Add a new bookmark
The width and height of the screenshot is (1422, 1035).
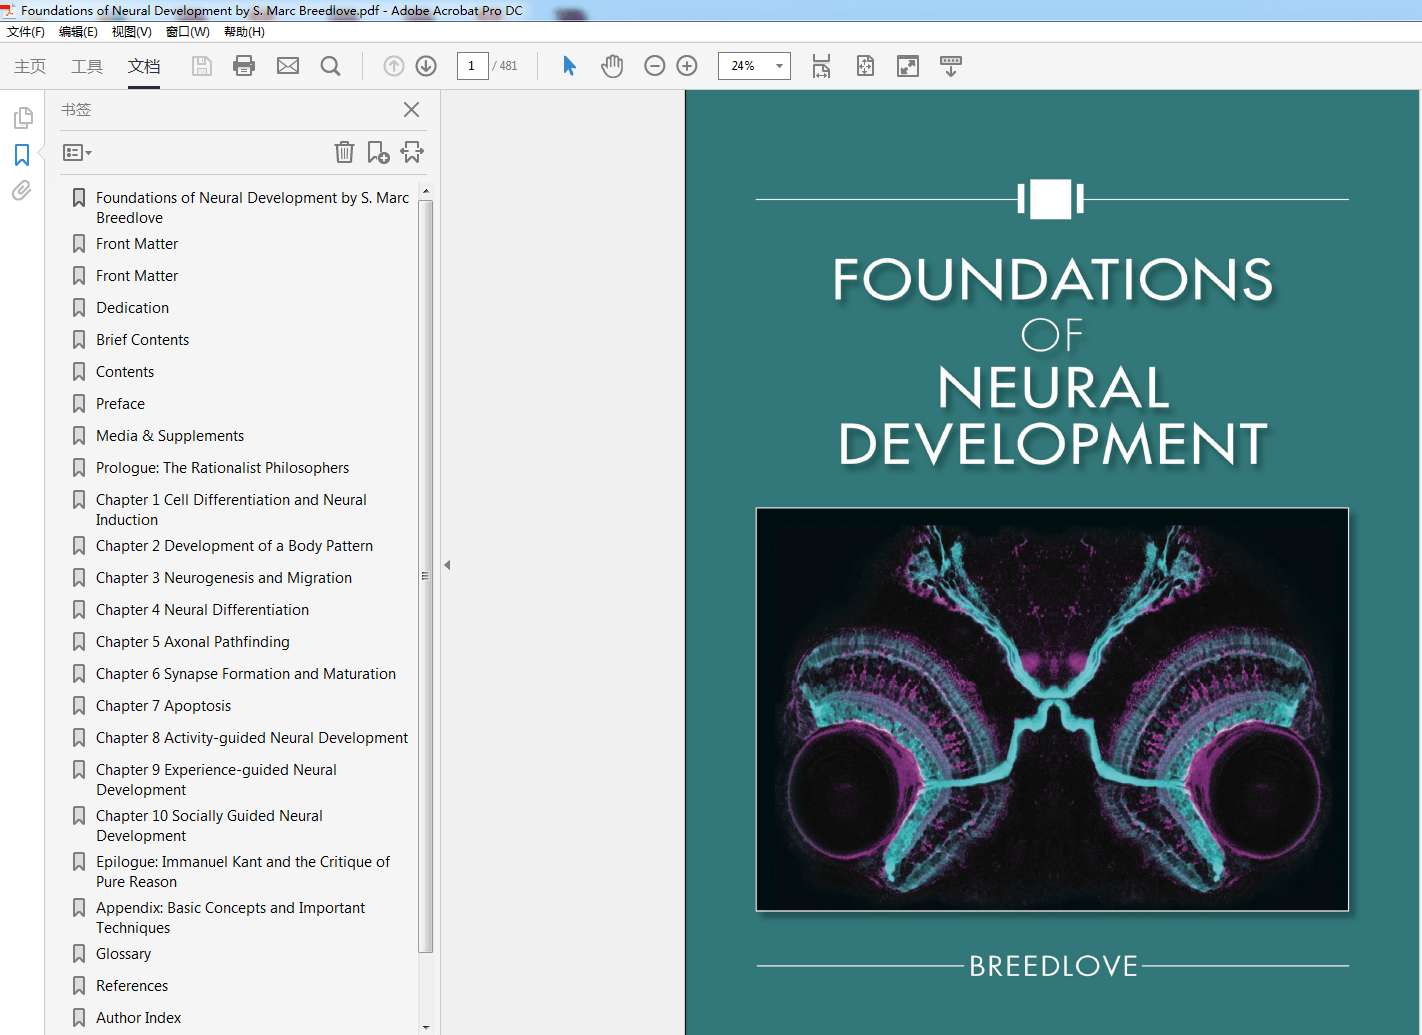point(378,152)
